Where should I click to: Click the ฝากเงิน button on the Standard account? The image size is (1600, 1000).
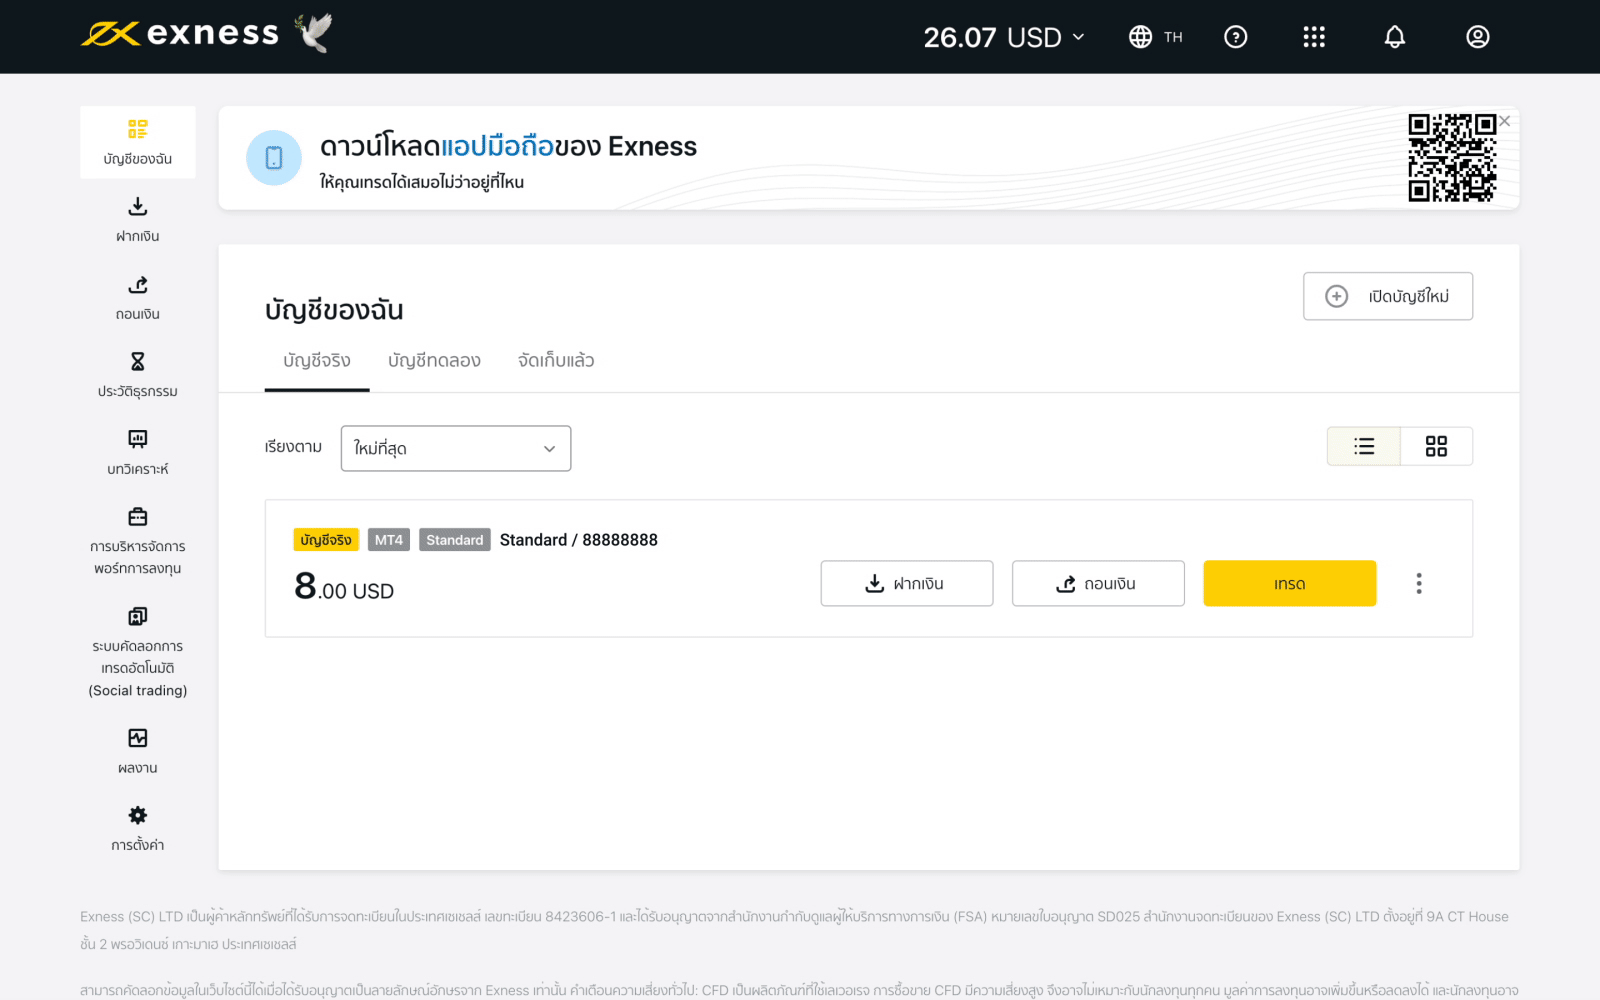click(907, 583)
